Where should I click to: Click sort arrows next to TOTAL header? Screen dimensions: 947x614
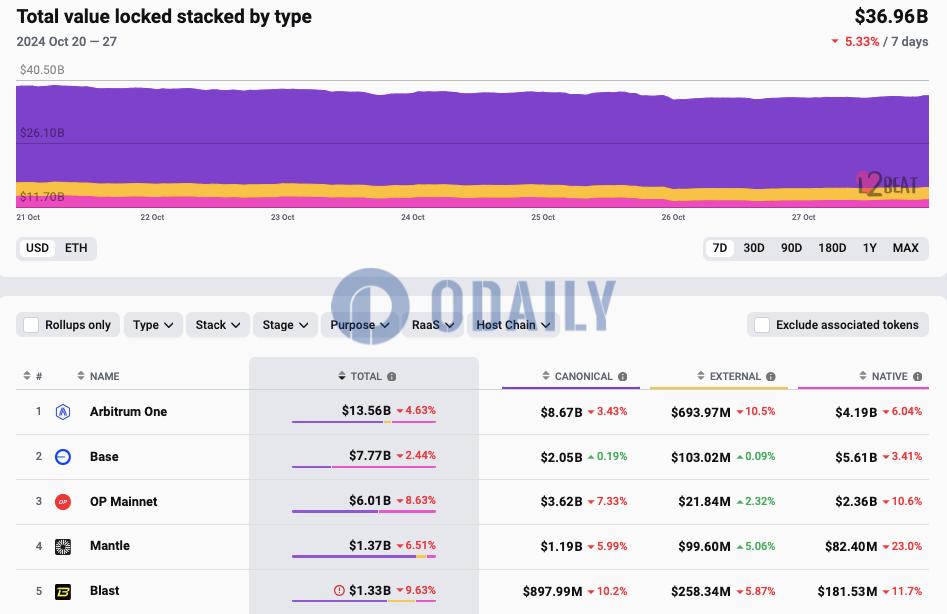point(342,376)
